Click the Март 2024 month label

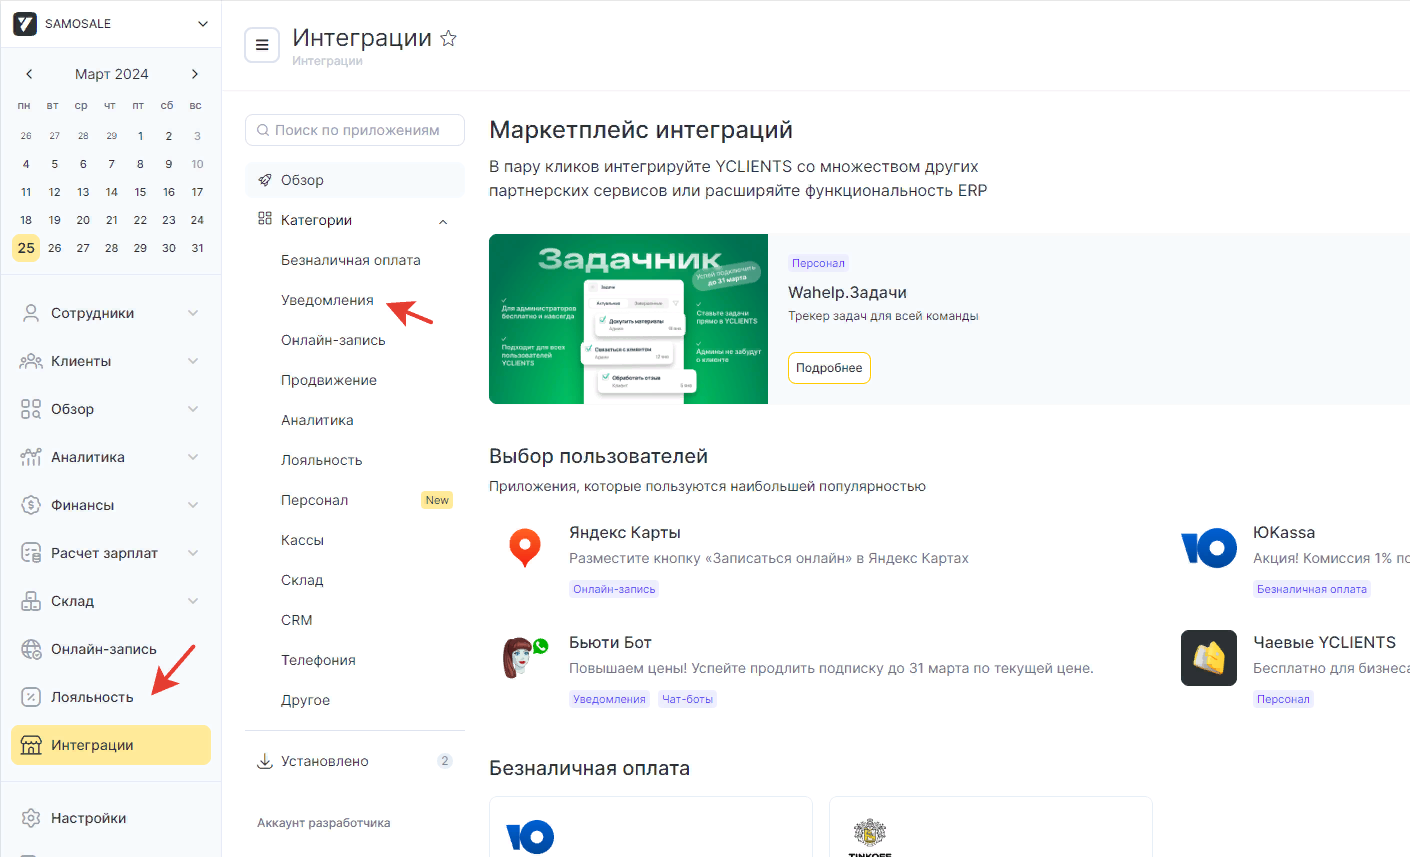click(112, 74)
